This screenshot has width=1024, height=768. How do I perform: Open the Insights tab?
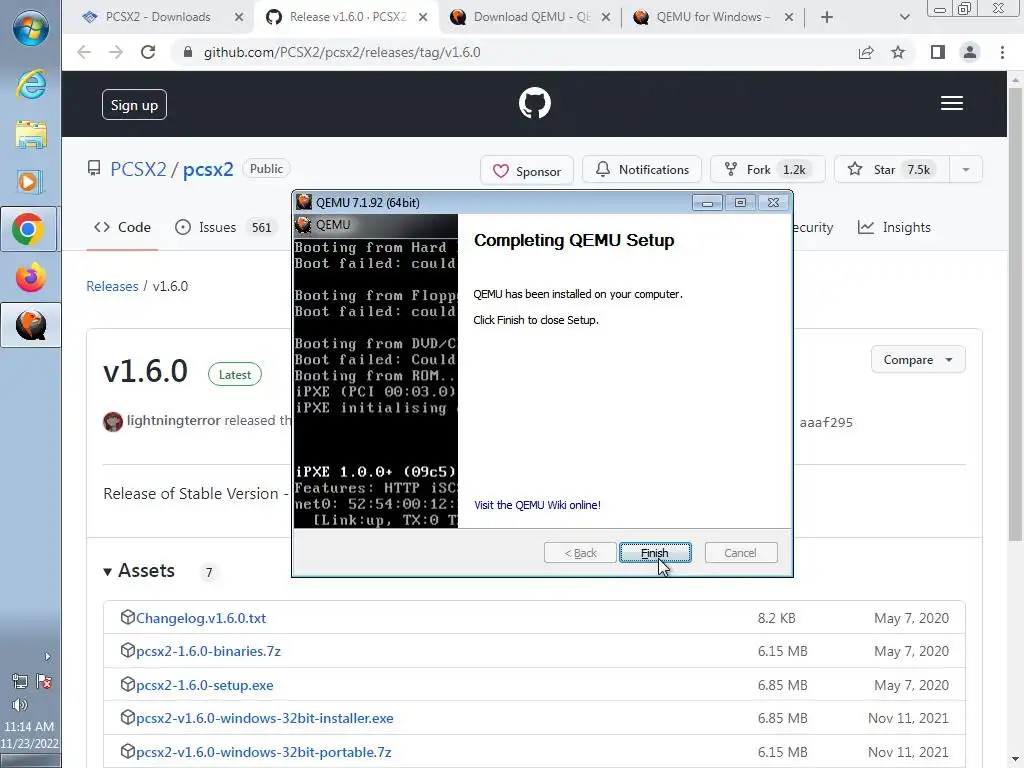coord(894,227)
